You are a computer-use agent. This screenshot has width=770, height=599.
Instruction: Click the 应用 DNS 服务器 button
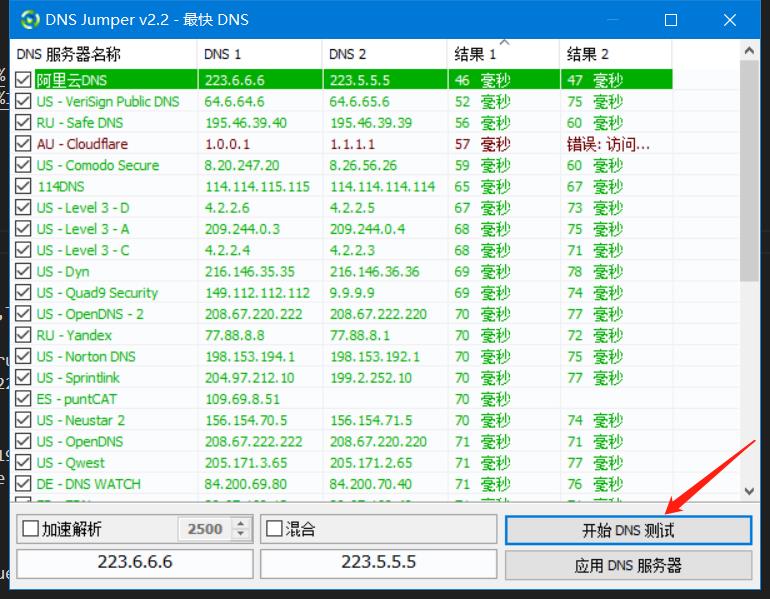click(x=628, y=565)
